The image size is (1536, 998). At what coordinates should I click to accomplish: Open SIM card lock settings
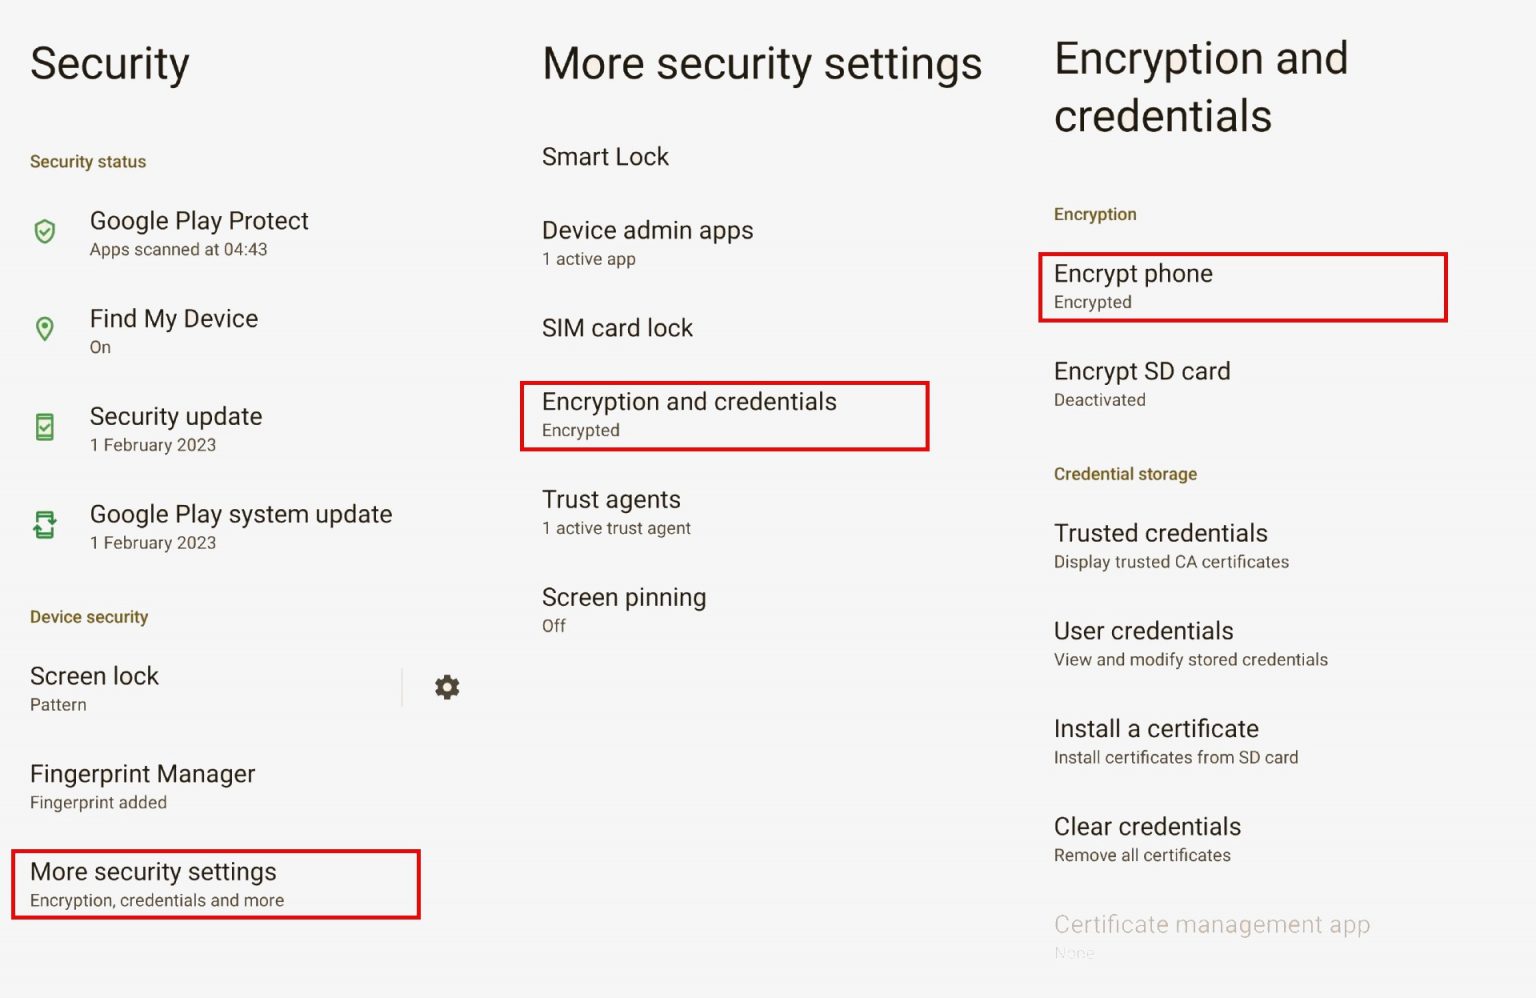pos(617,328)
